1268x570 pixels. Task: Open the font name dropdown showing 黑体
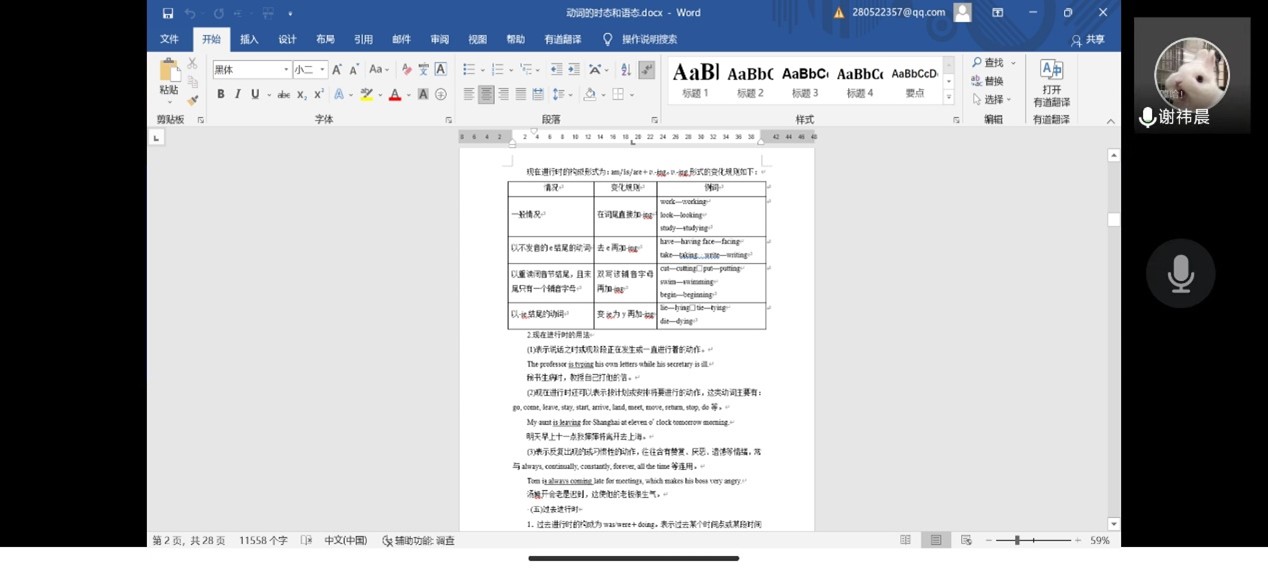pyautogui.click(x=286, y=69)
